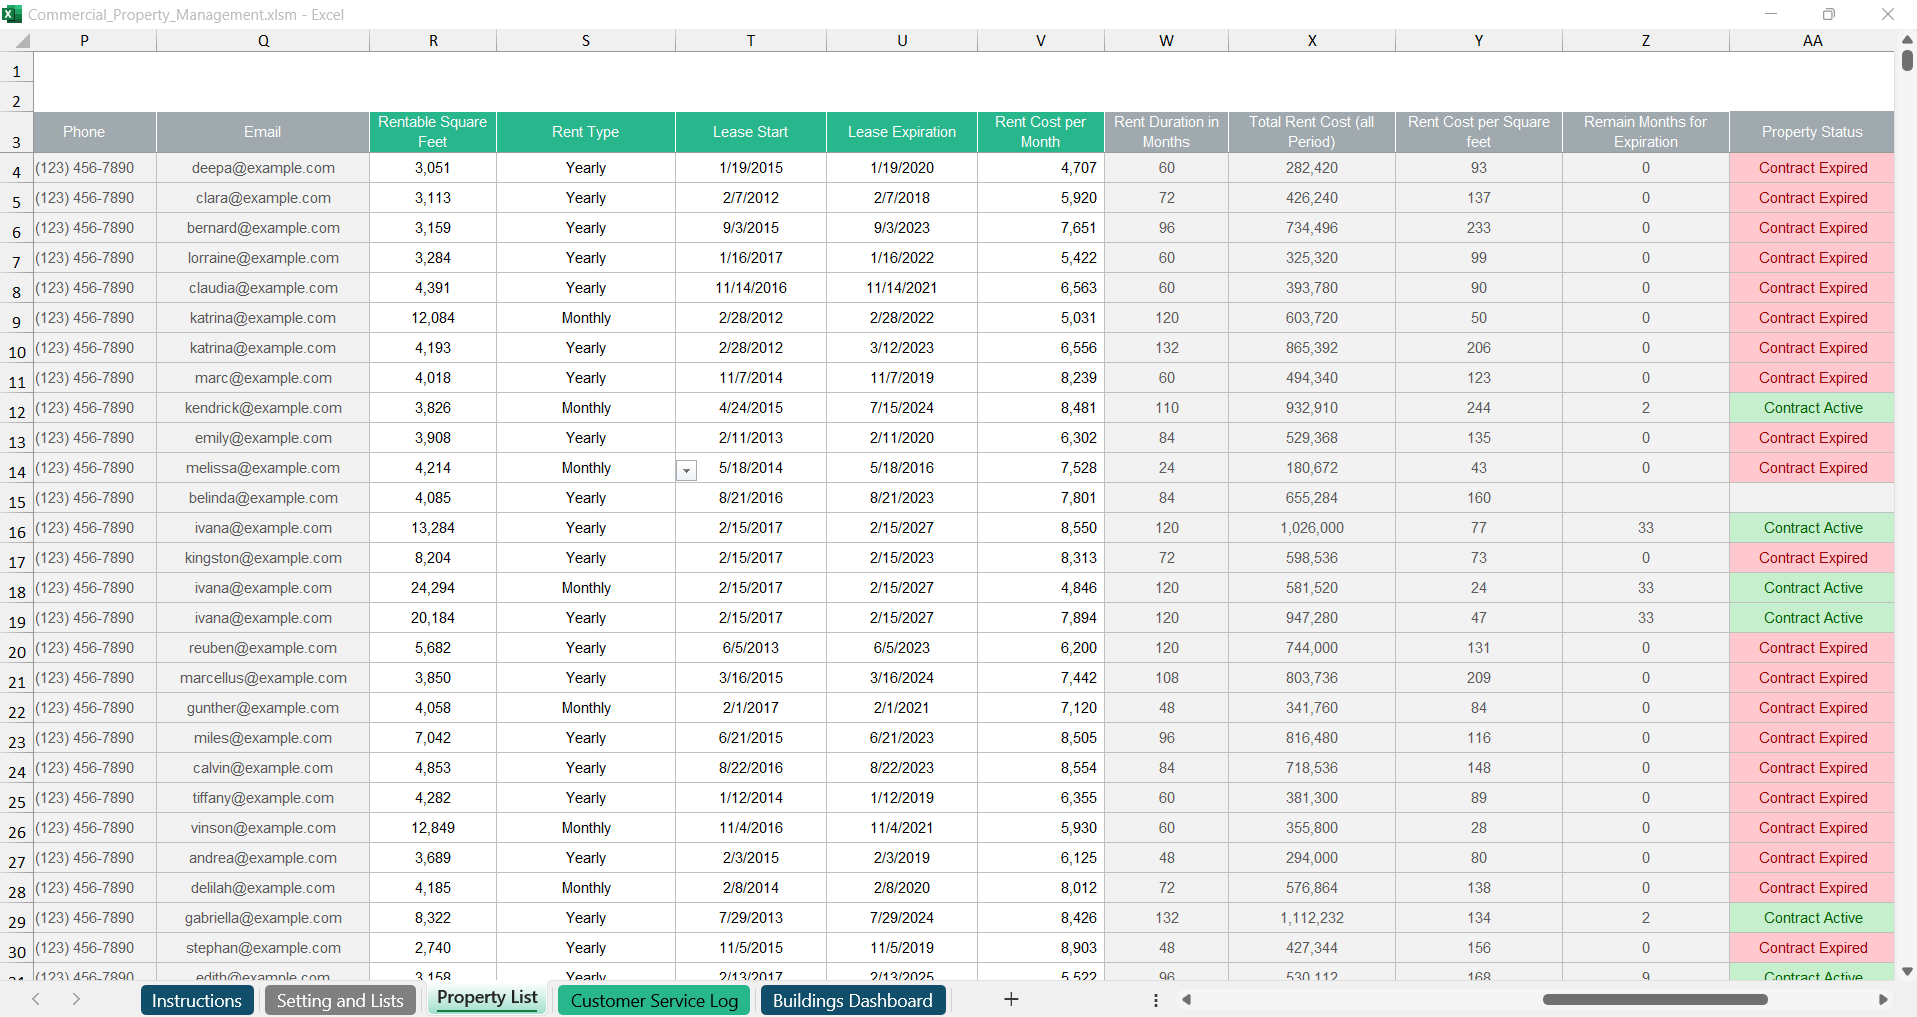1917x1017 pixels.
Task: Click horizontal scrollbar left arrow
Action: tap(1187, 1000)
